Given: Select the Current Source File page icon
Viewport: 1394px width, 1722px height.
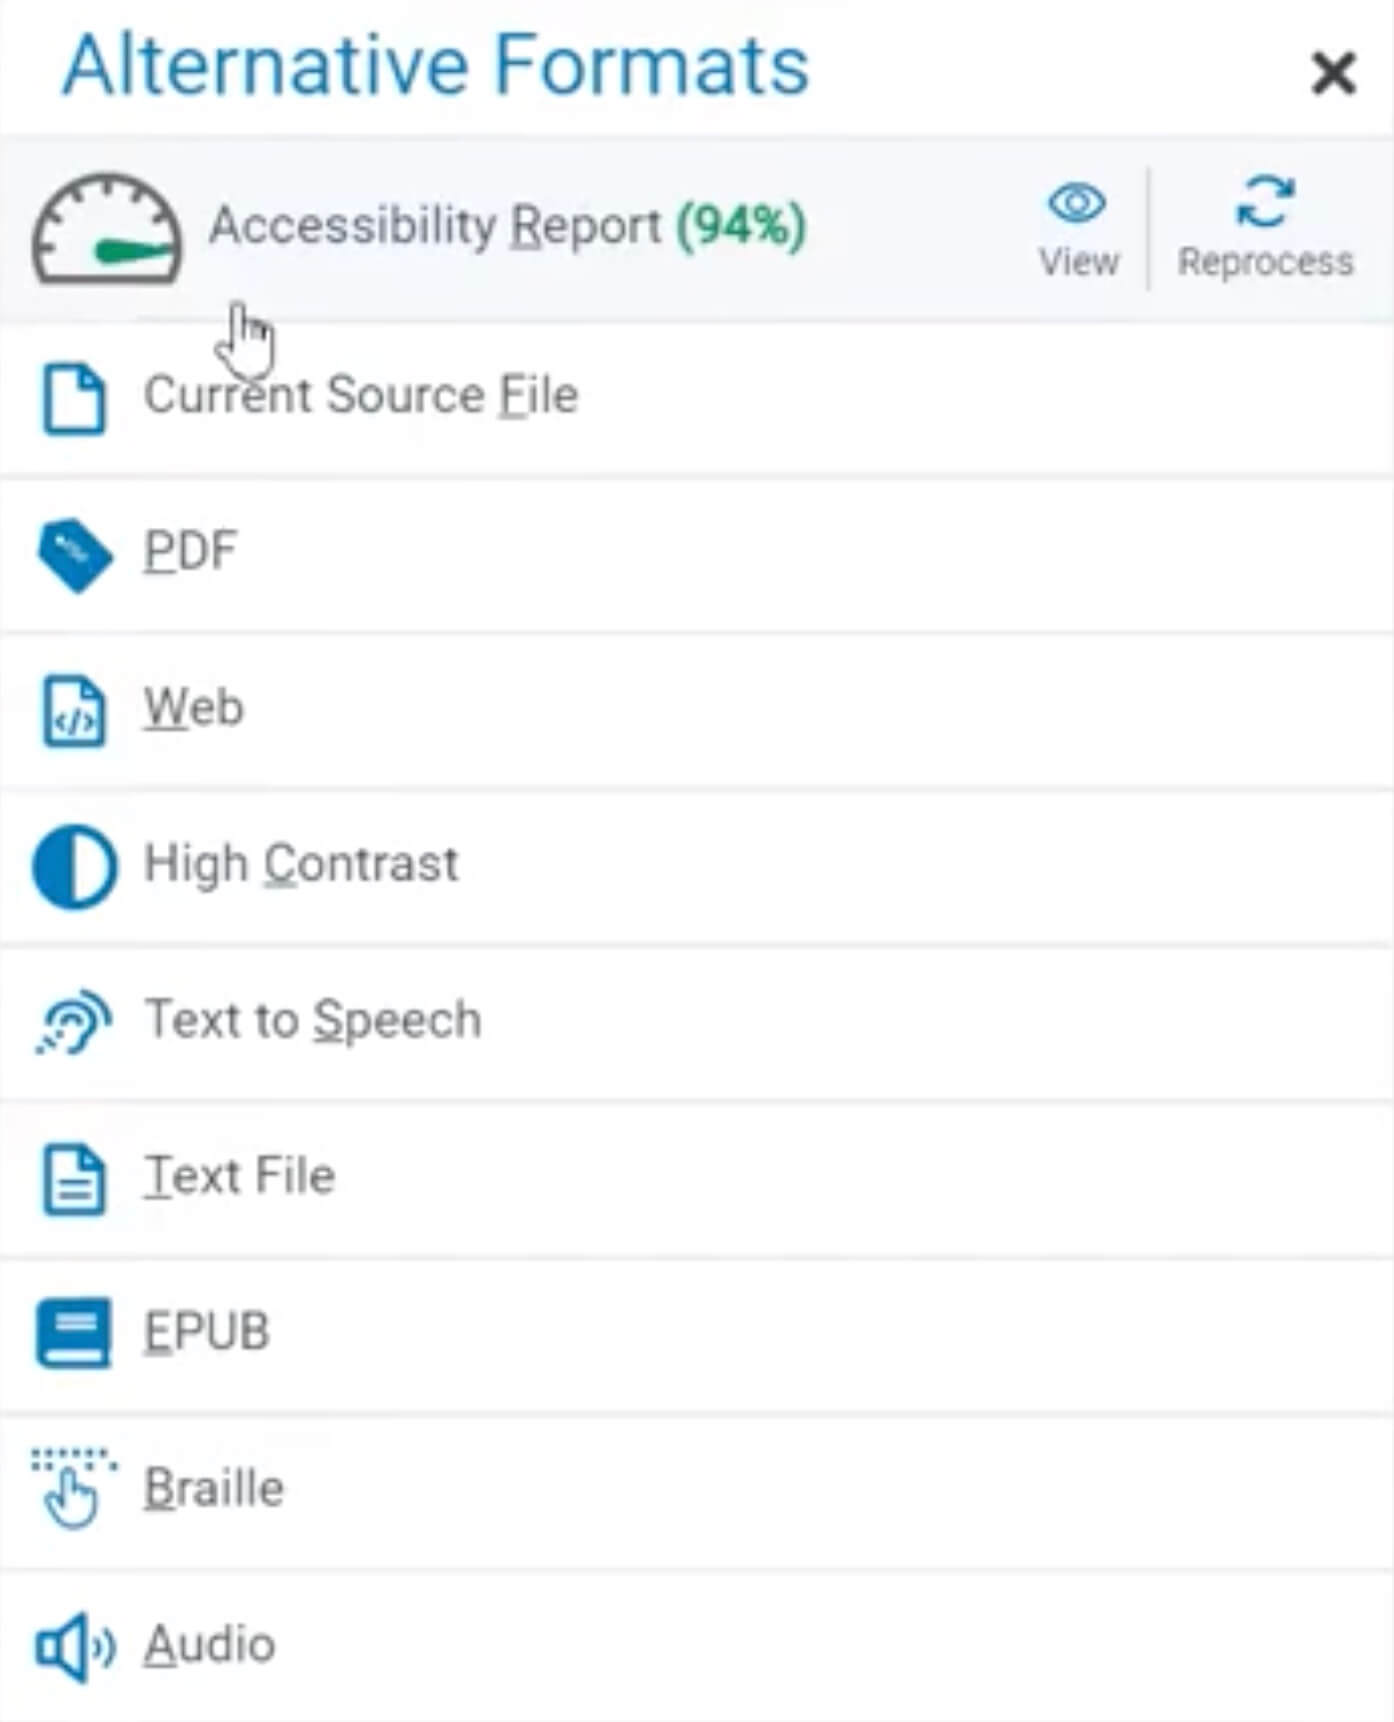Looking at the screenshot, I should [73, 398].
